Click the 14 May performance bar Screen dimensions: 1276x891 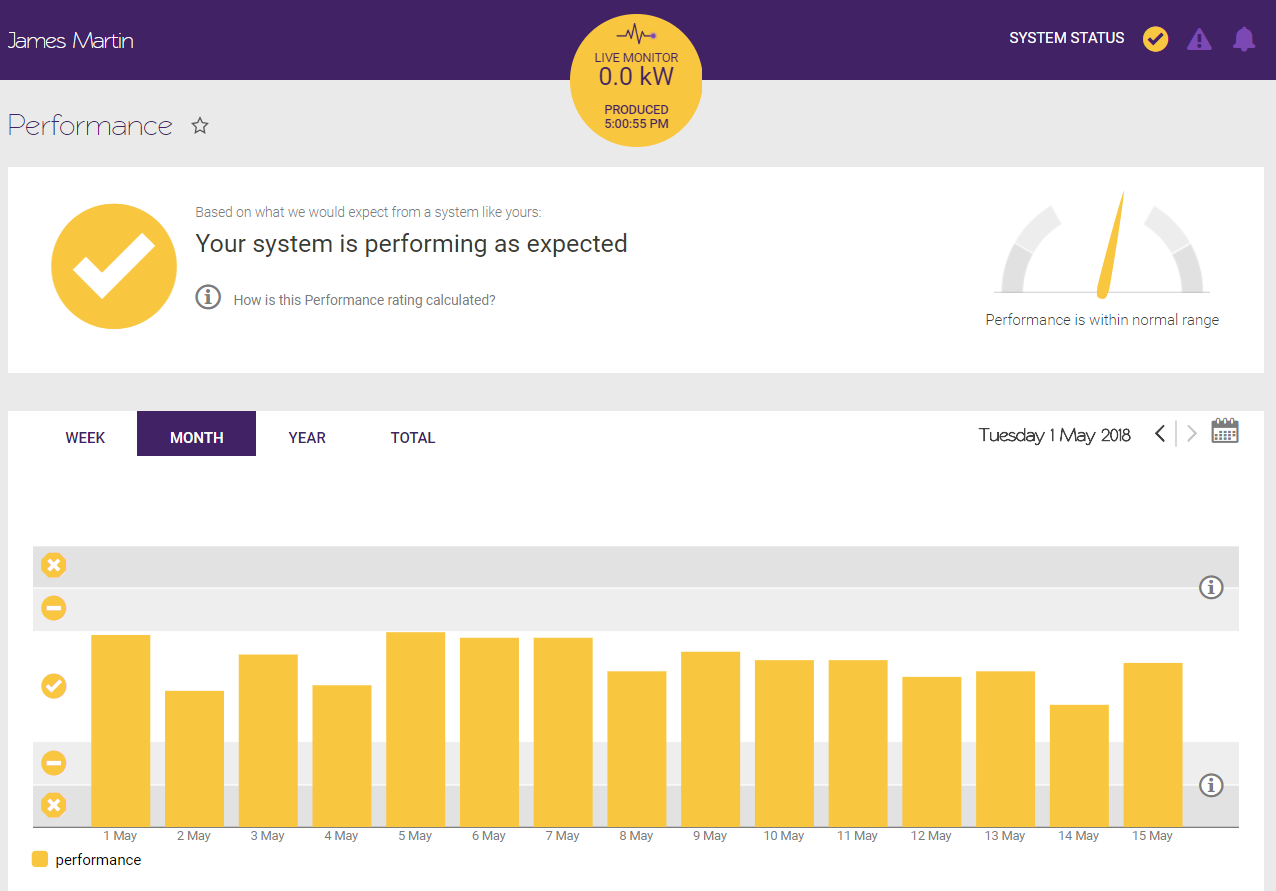click(1079, 765)
